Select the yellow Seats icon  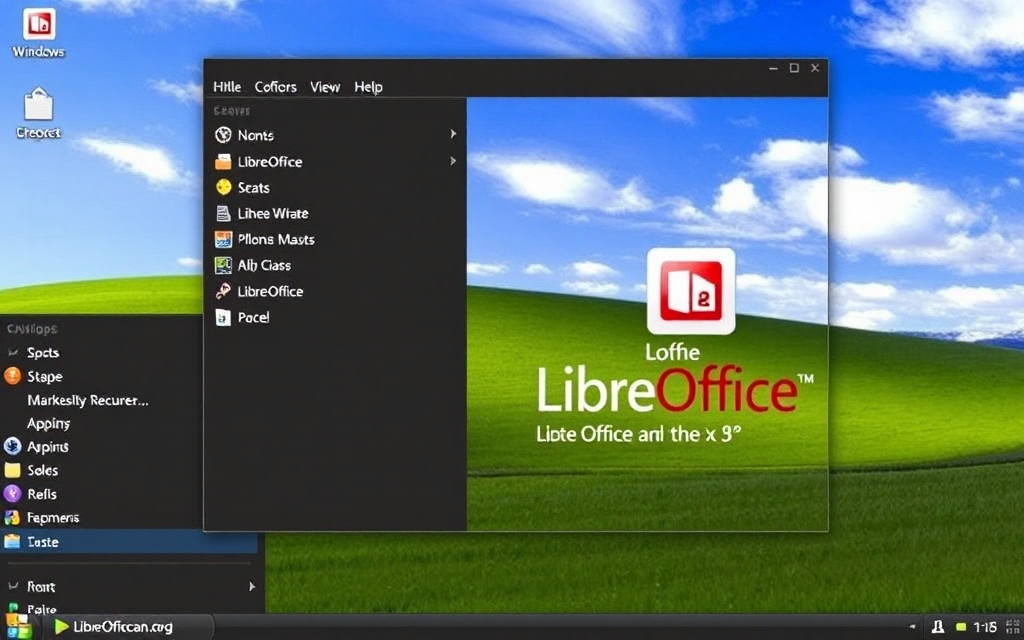(223, 187)
